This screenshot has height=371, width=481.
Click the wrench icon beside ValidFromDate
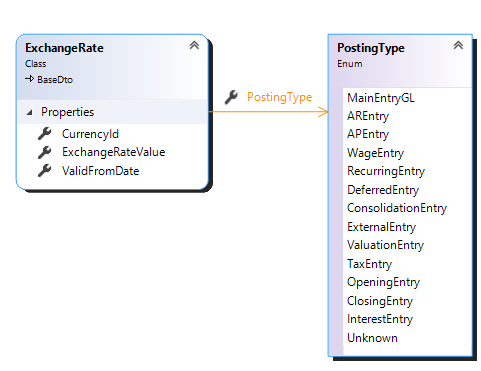pyautogui.click(x=45, y=171)
